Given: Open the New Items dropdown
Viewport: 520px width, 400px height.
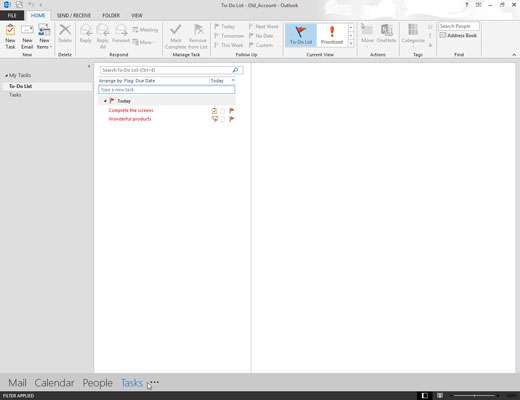Looking at the screenshot, I should (x=44, y=36).
